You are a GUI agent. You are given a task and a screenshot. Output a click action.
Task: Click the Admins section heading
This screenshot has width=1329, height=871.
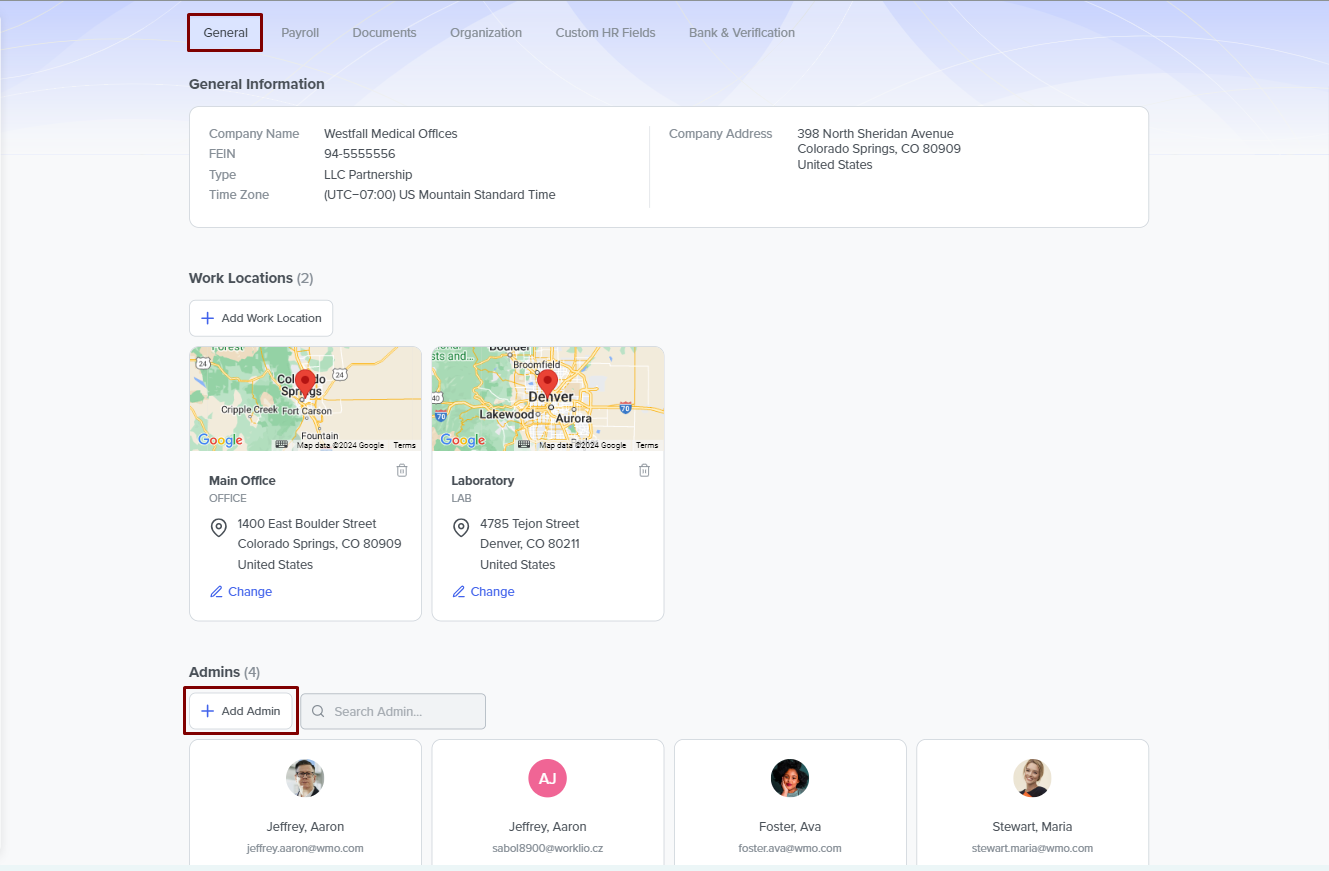pyautogui.click(x=225, y=672)
